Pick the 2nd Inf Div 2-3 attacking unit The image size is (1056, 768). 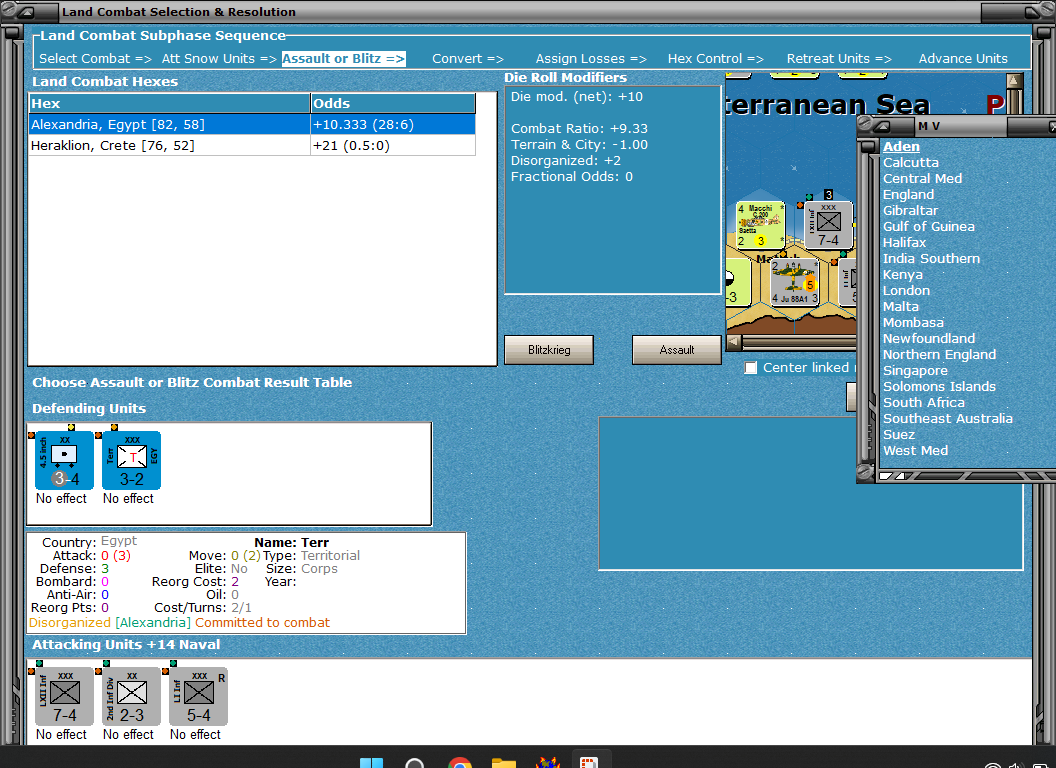[x=131, y=697]
